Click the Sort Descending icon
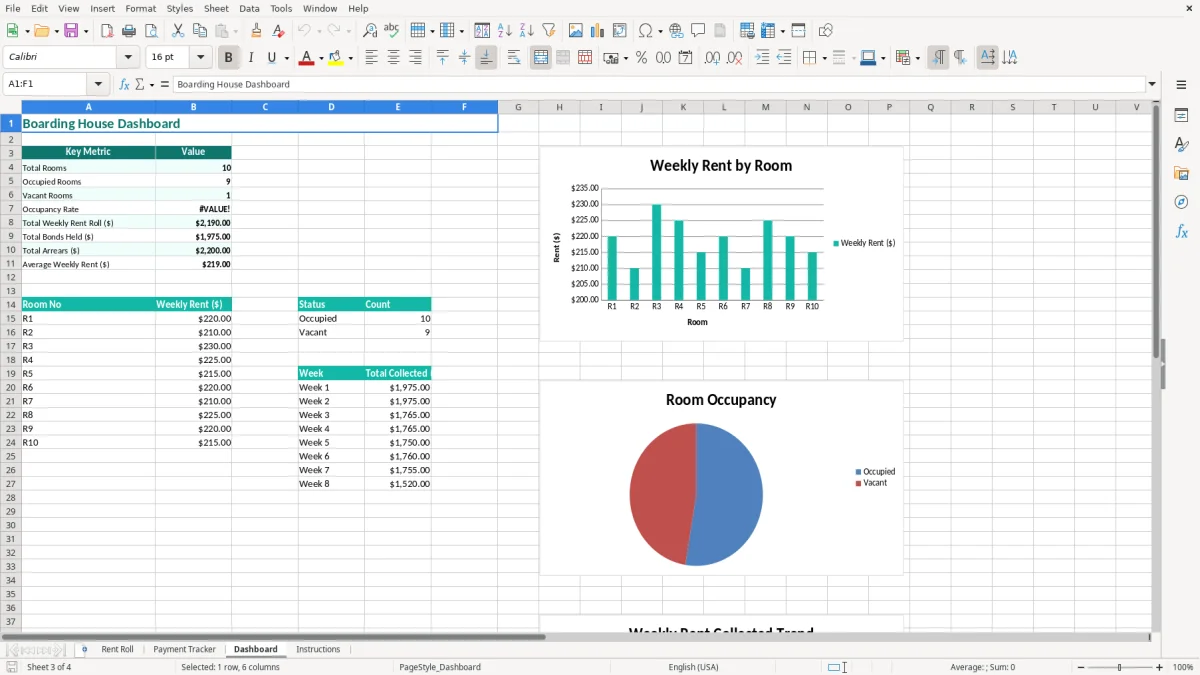Screen dimensions: 1200x675 click(x=527, y=31)
